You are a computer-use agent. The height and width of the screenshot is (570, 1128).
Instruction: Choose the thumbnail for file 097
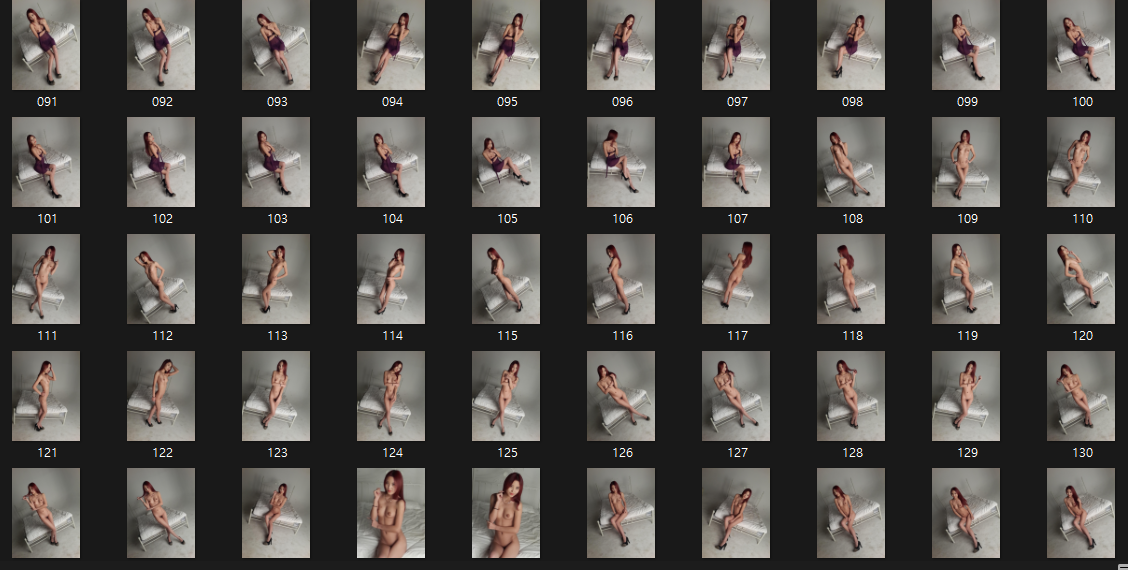click(736, 45)
